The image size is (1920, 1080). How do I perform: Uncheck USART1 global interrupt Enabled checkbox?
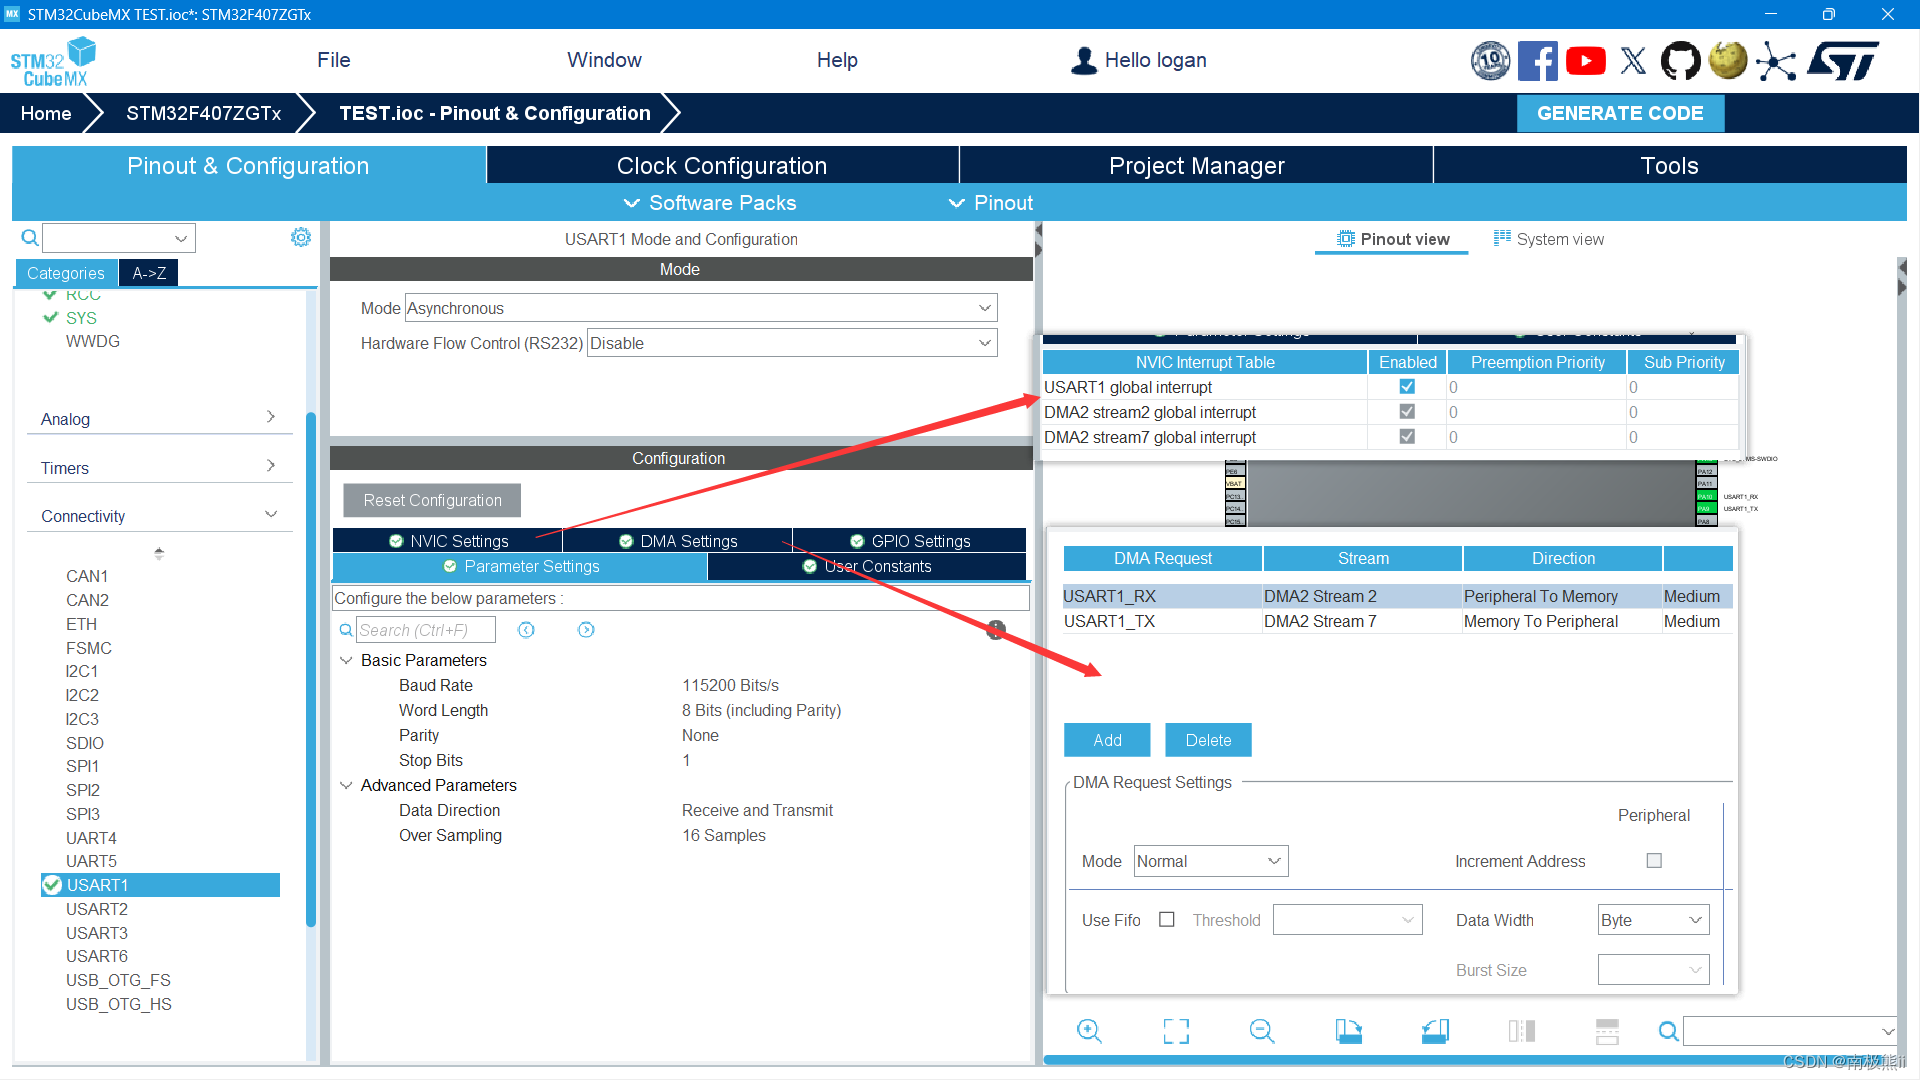coord(1407,387)
